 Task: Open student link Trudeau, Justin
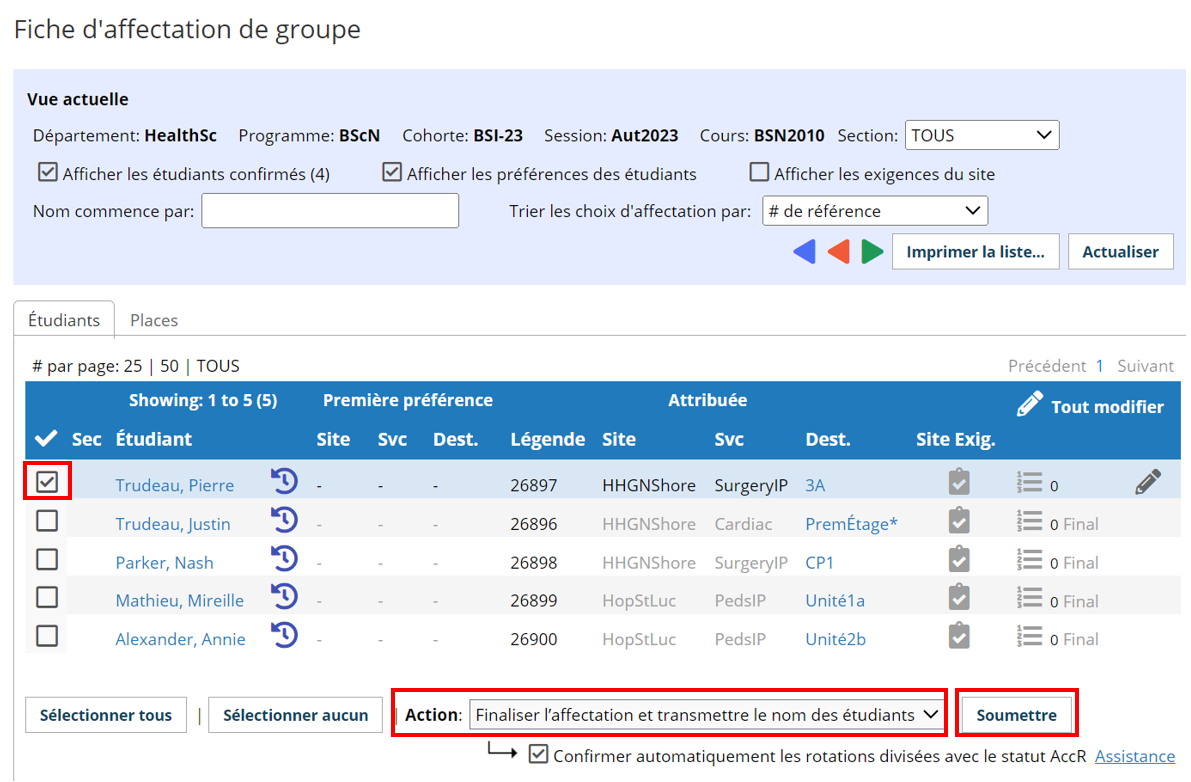tap(172, 523)
